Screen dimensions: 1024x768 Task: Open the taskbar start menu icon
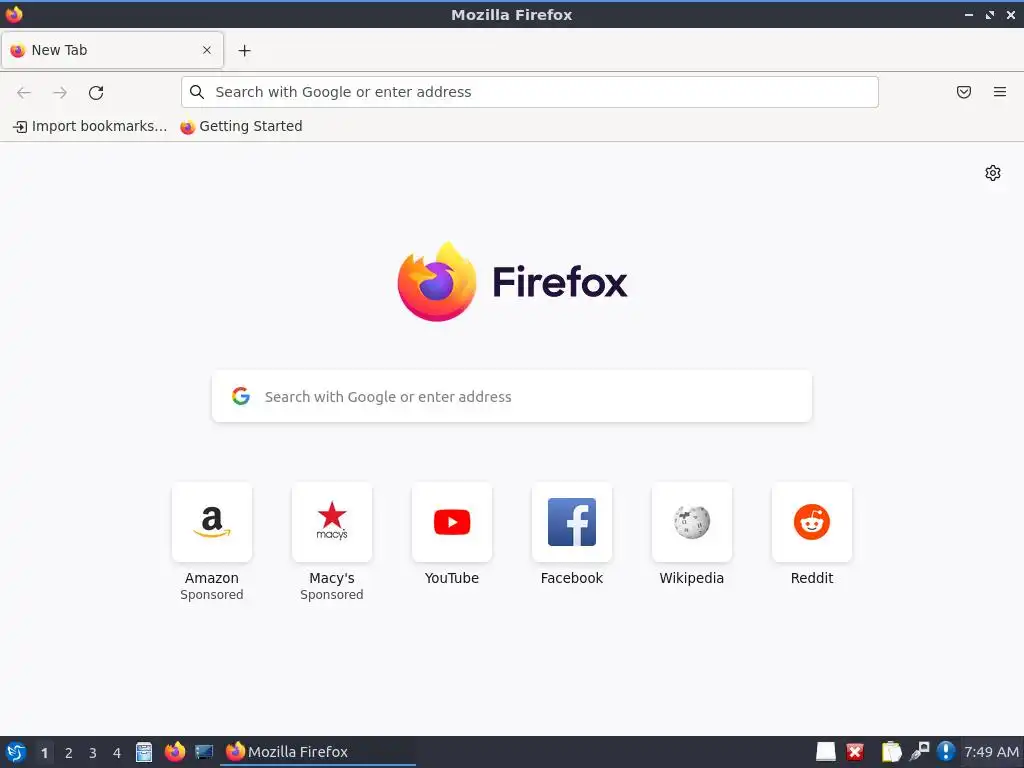16,752
